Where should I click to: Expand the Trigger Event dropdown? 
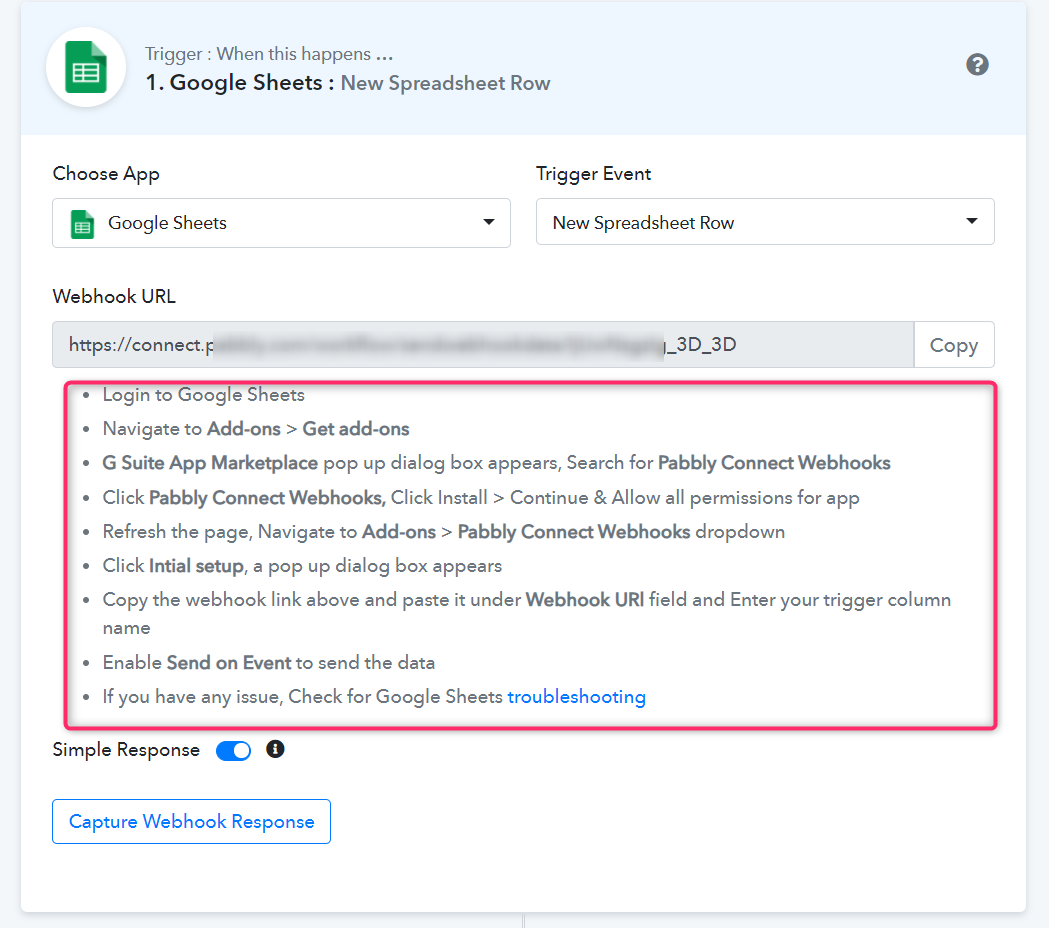click(765, 221)
